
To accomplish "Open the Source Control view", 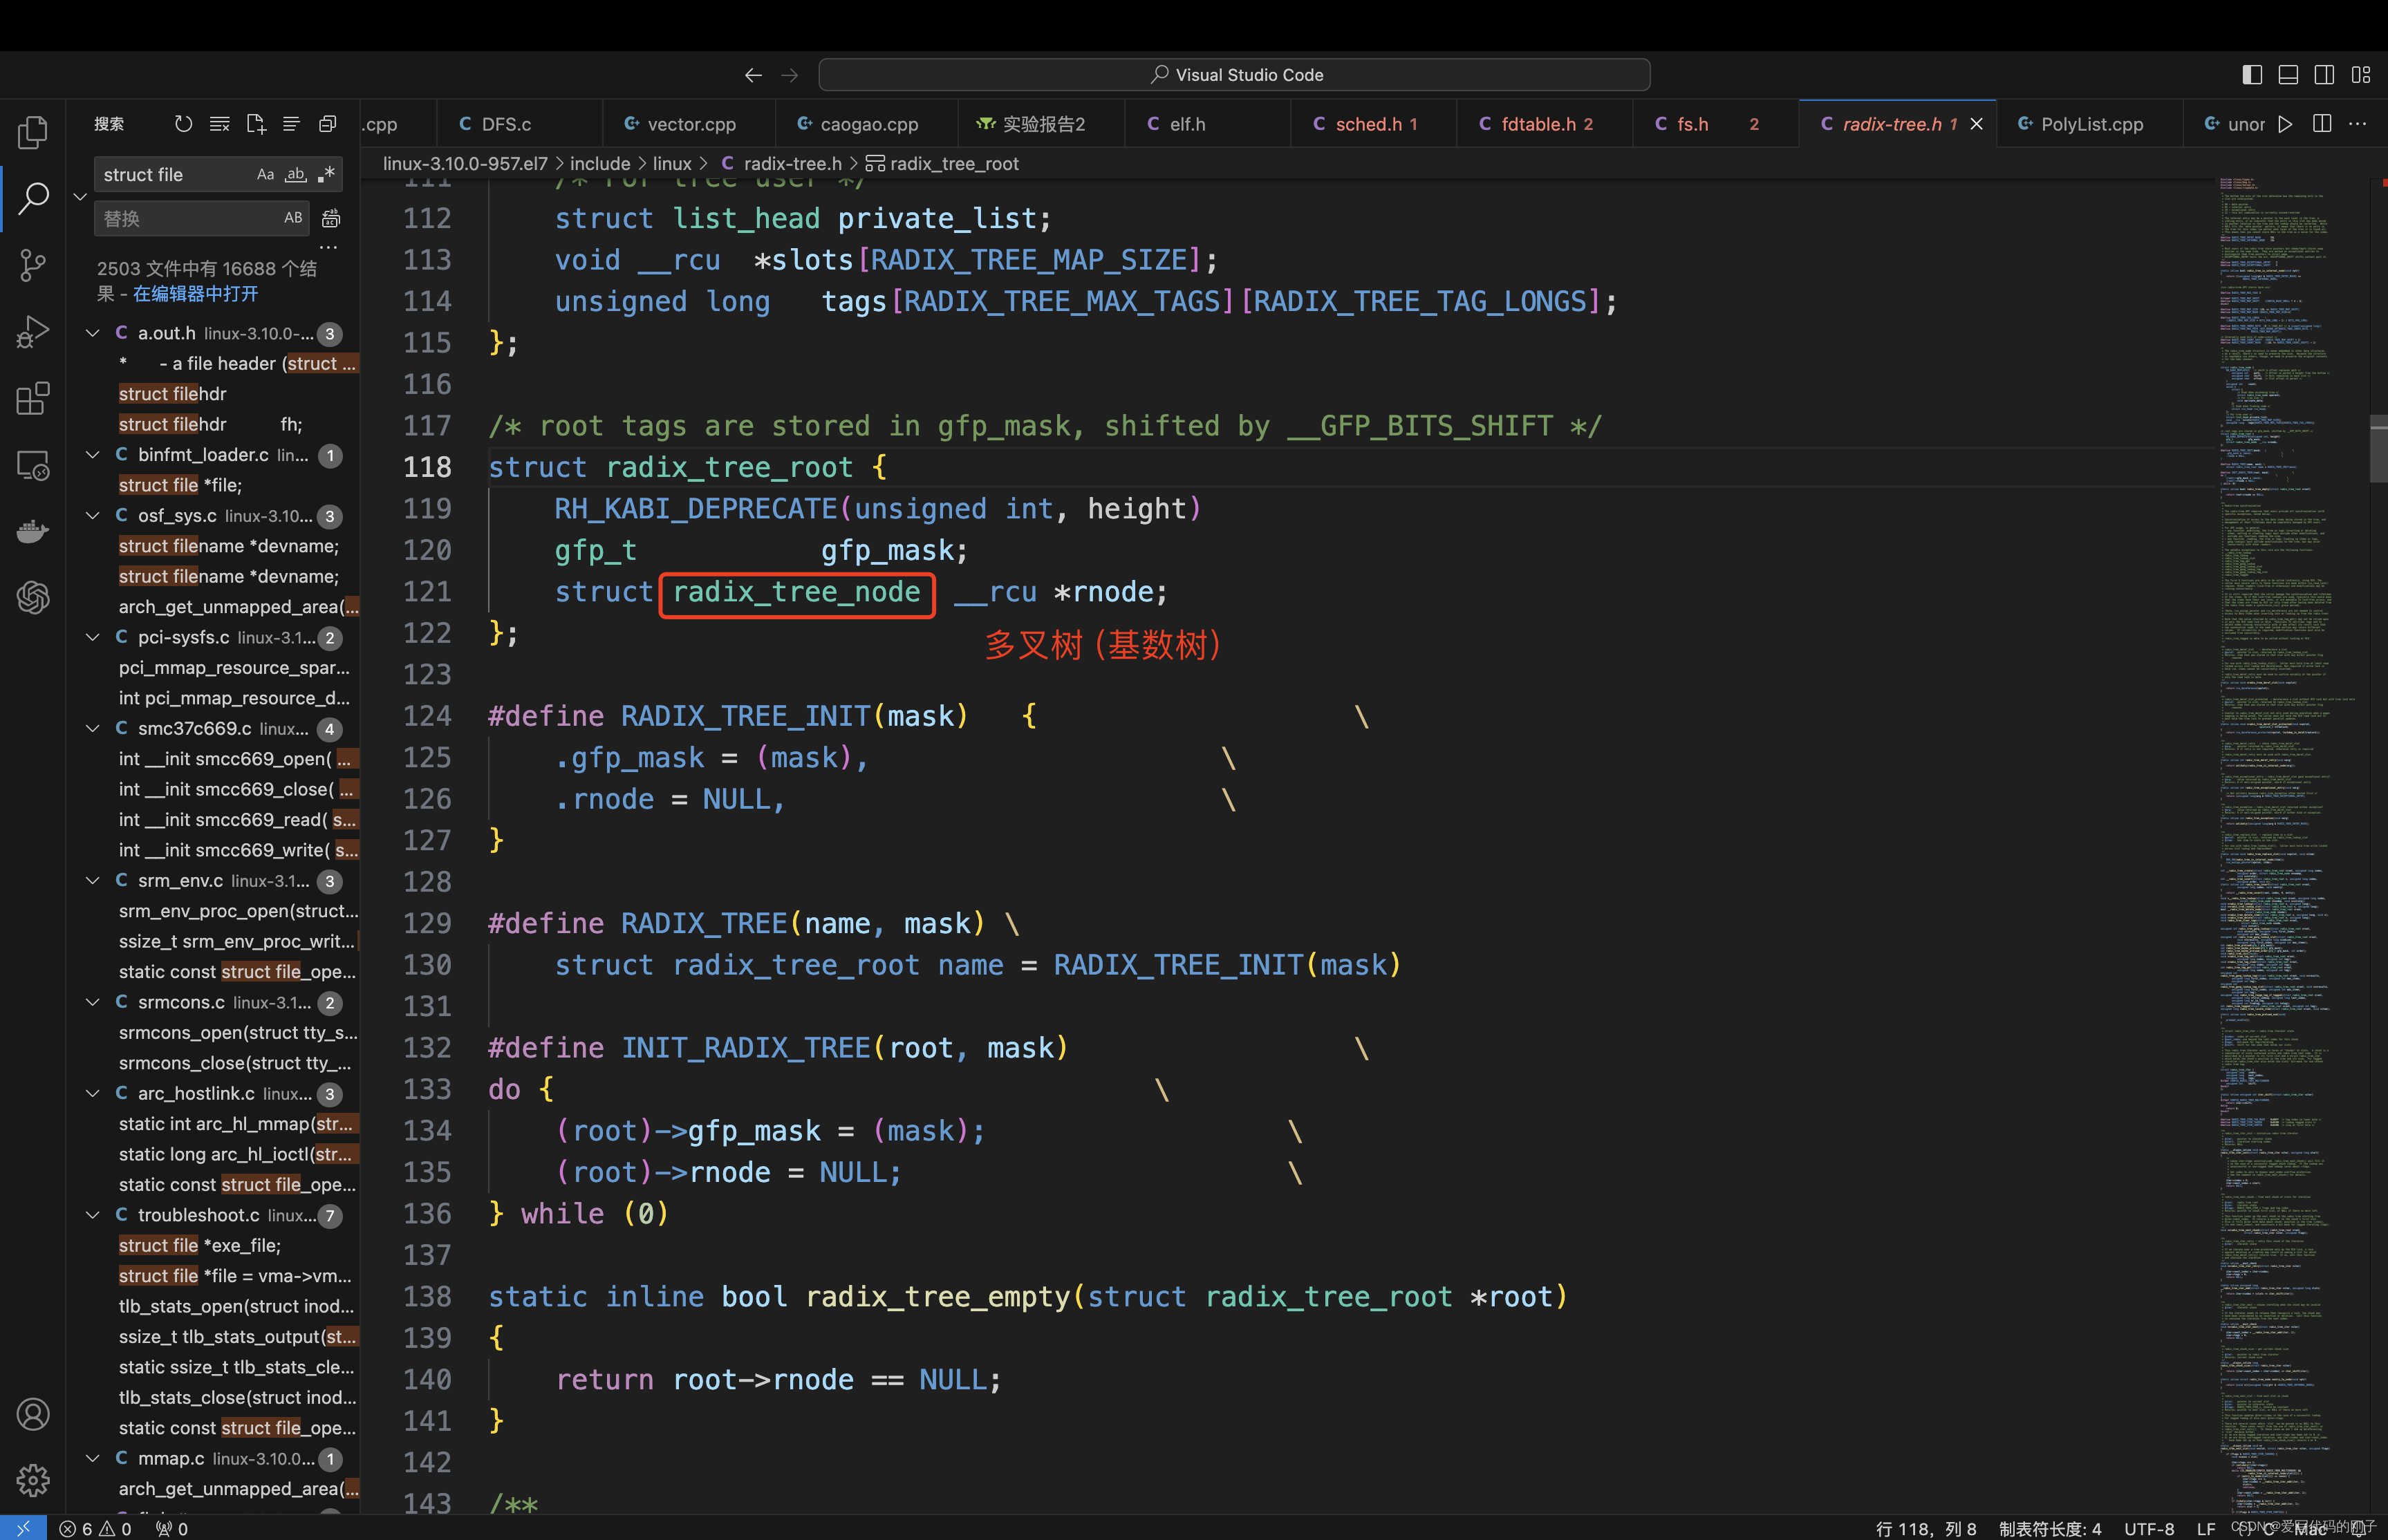I will click(x=33, y=265).
